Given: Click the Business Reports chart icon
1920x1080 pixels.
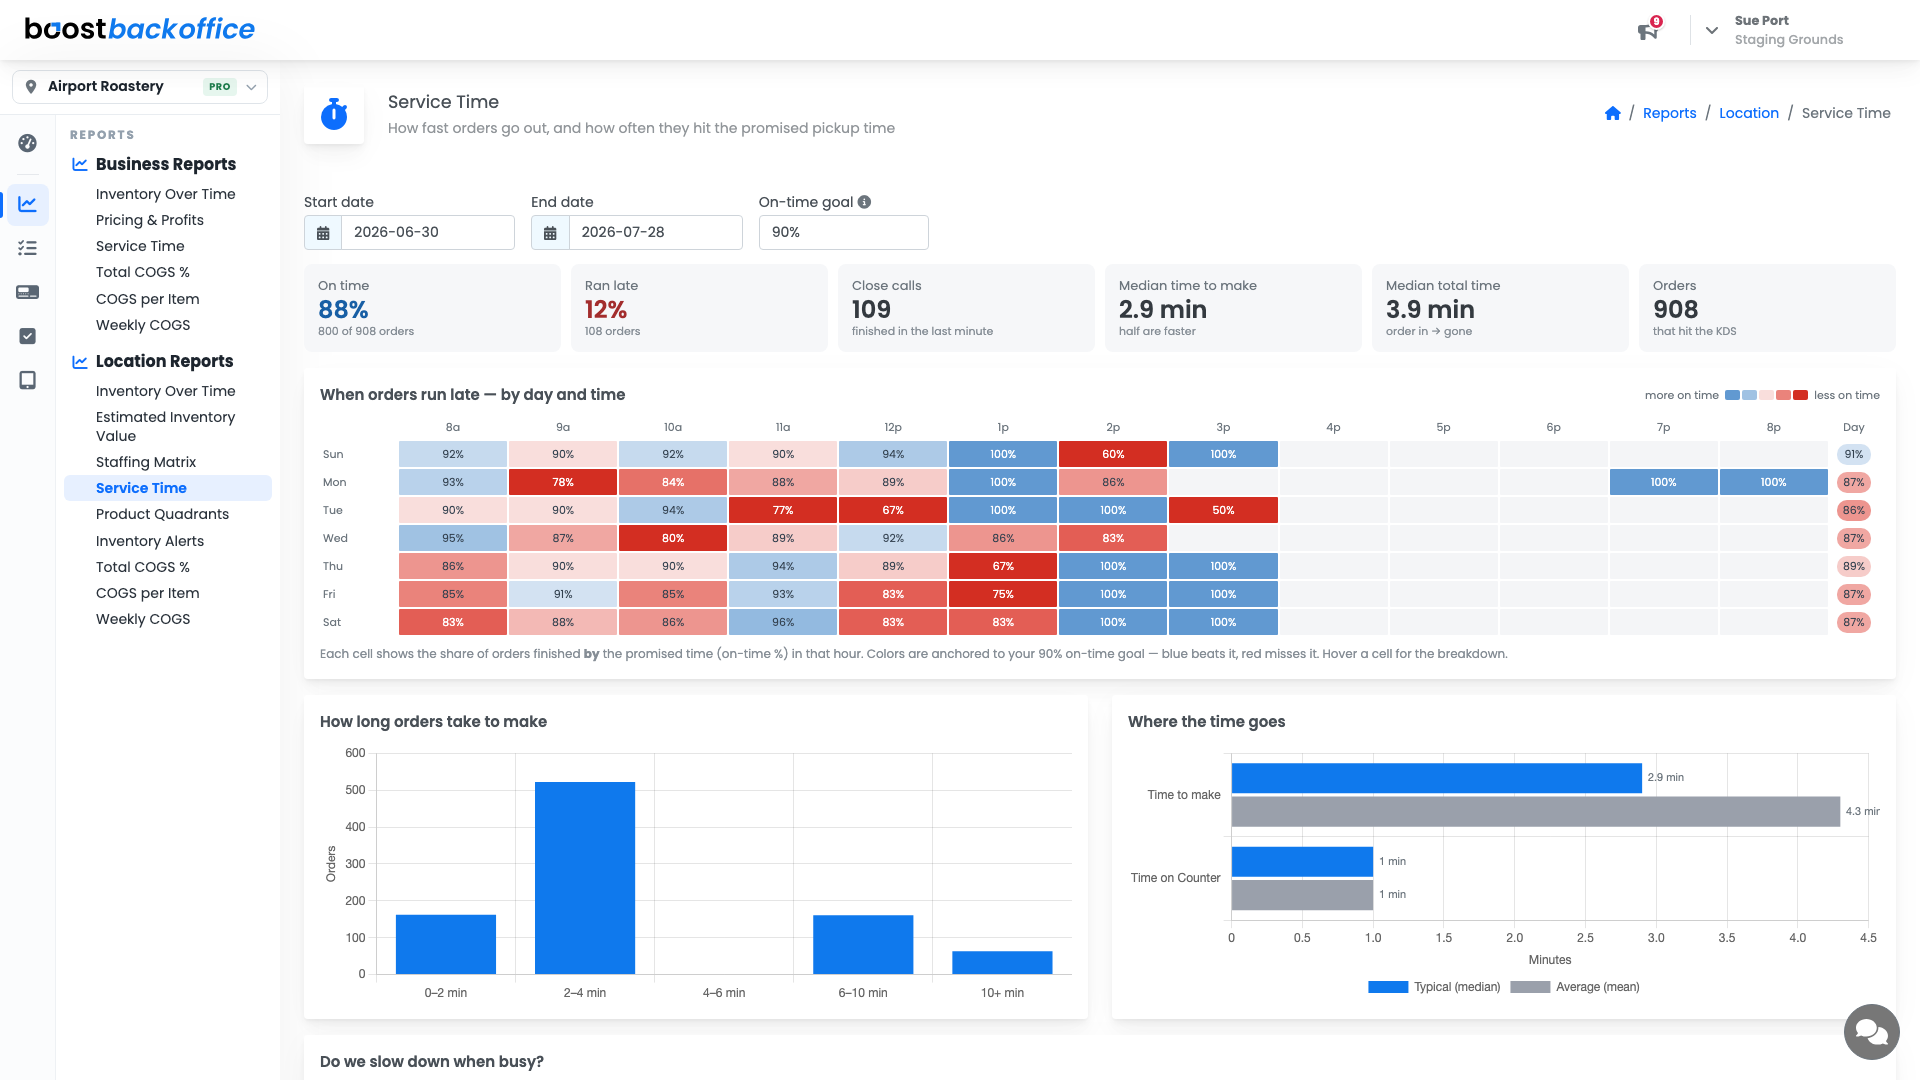Looking at the screenshot, I should coord(80,165).
